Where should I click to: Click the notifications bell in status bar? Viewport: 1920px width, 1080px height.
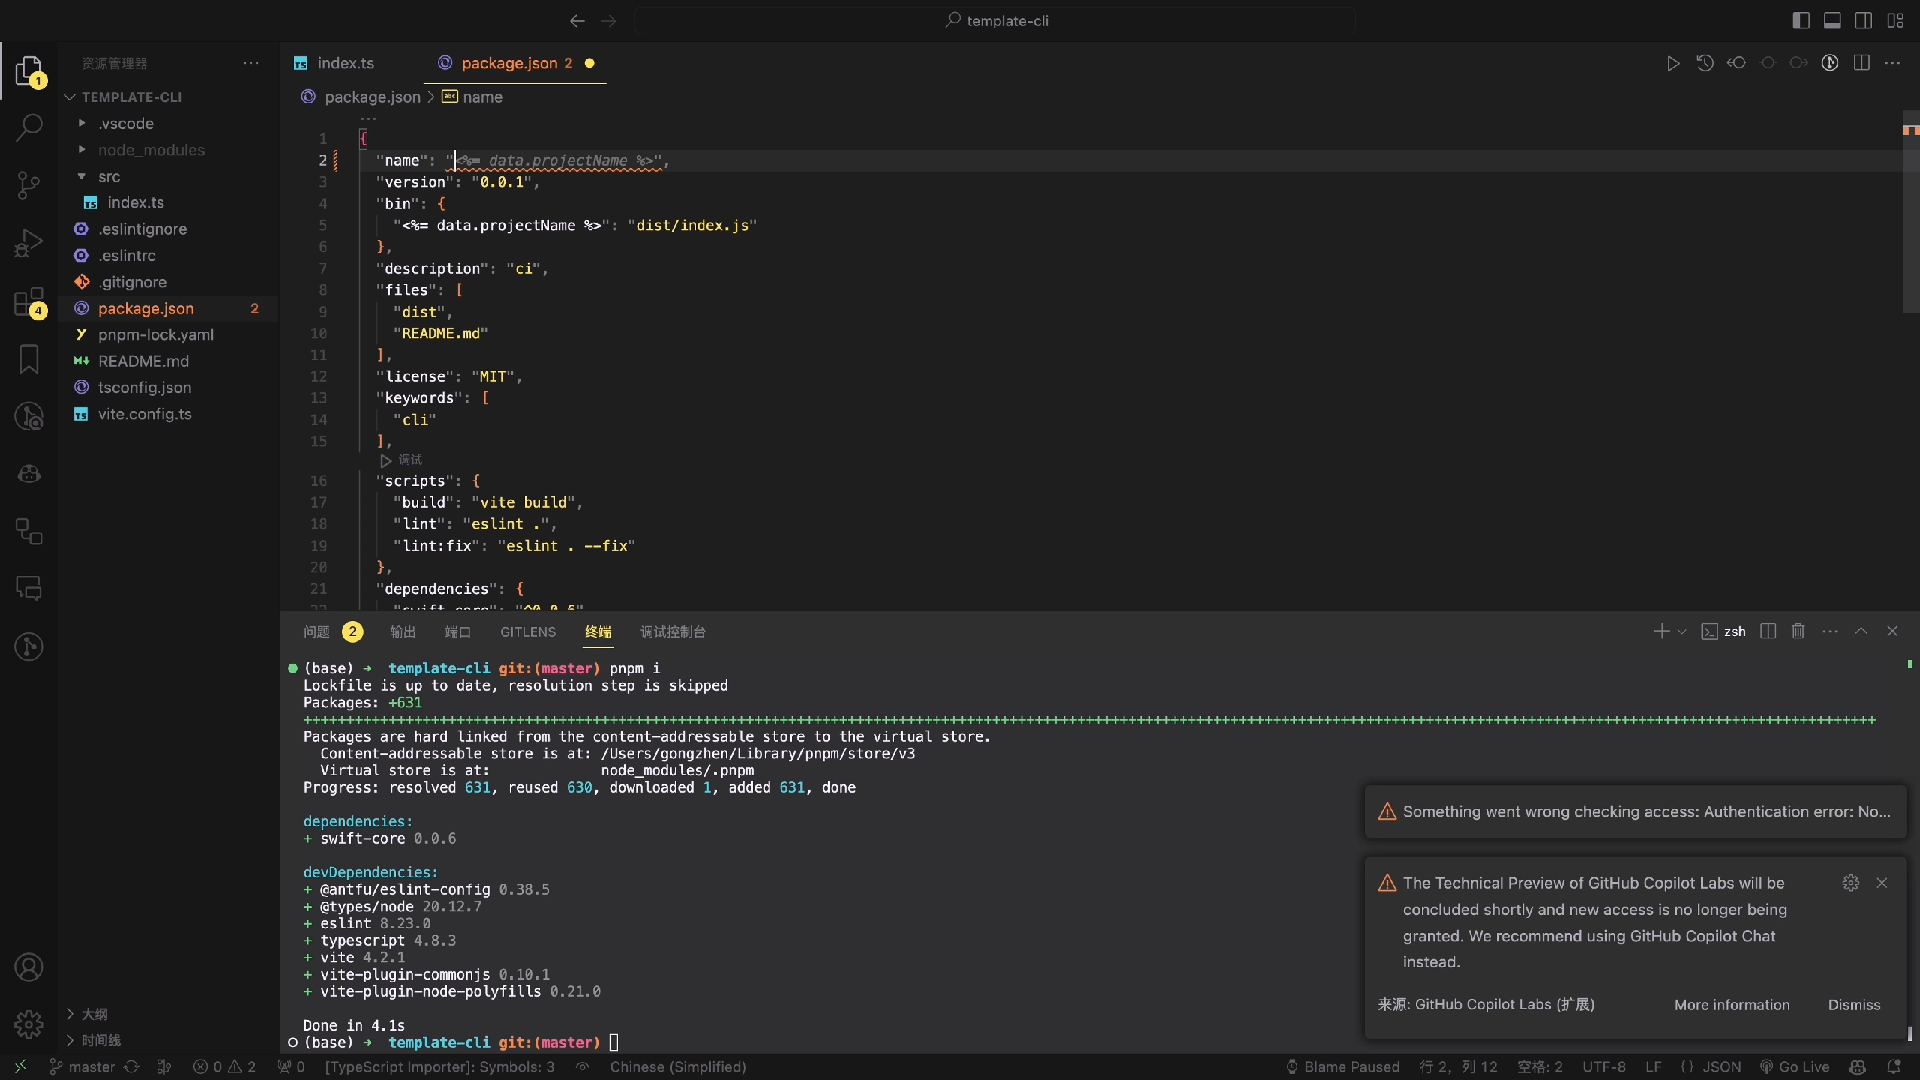coord(1894,1067)
